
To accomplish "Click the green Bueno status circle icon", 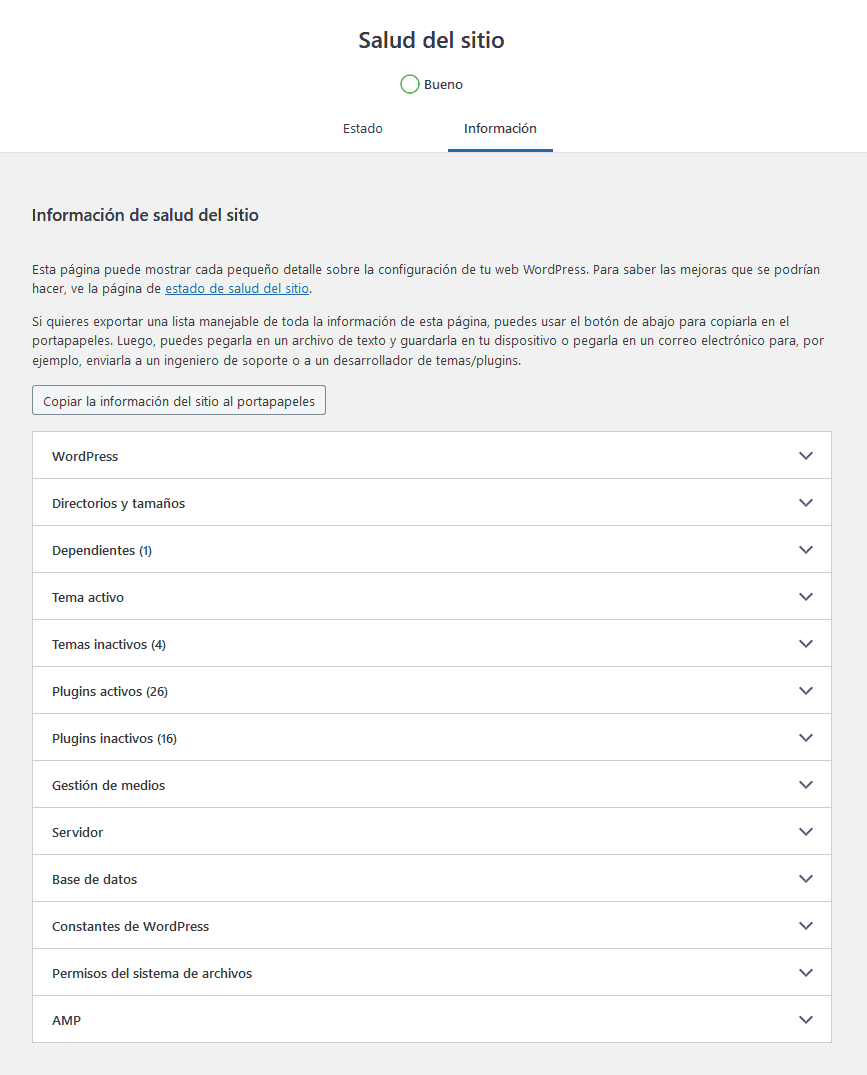I will click(409, 85).
